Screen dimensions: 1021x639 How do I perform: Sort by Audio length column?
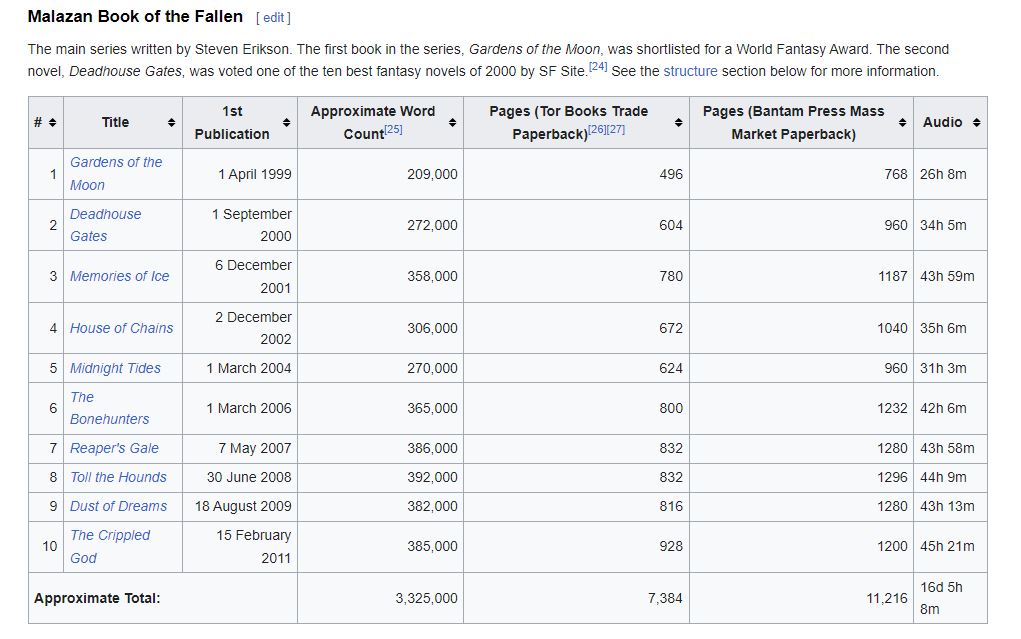tap(976, 122)
